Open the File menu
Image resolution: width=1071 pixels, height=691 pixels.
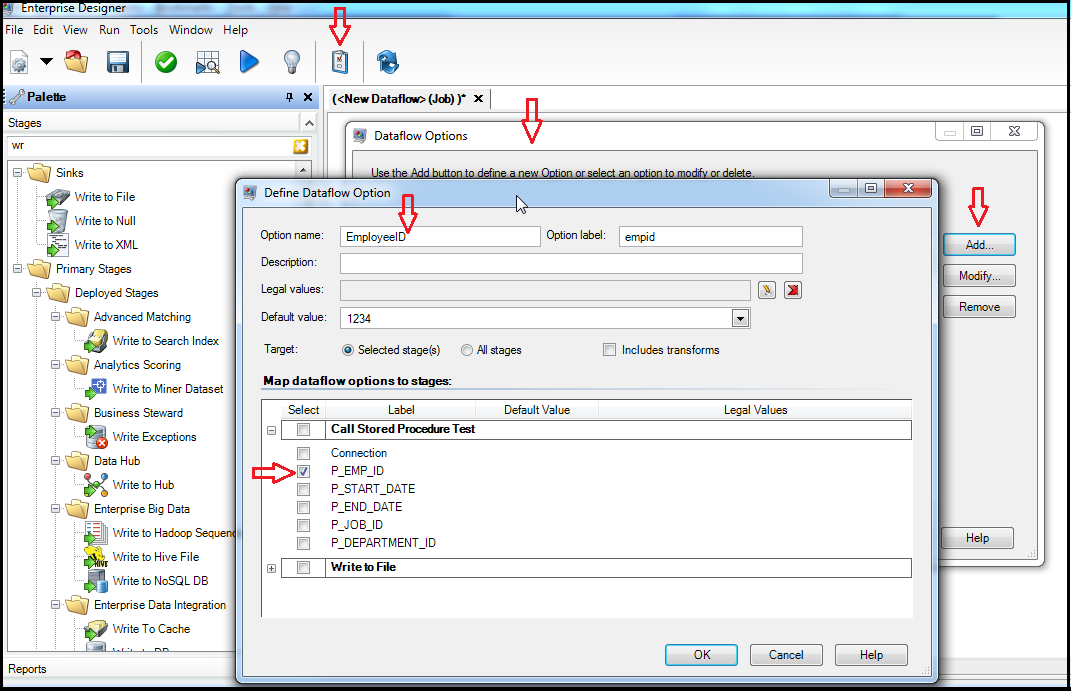14,30
